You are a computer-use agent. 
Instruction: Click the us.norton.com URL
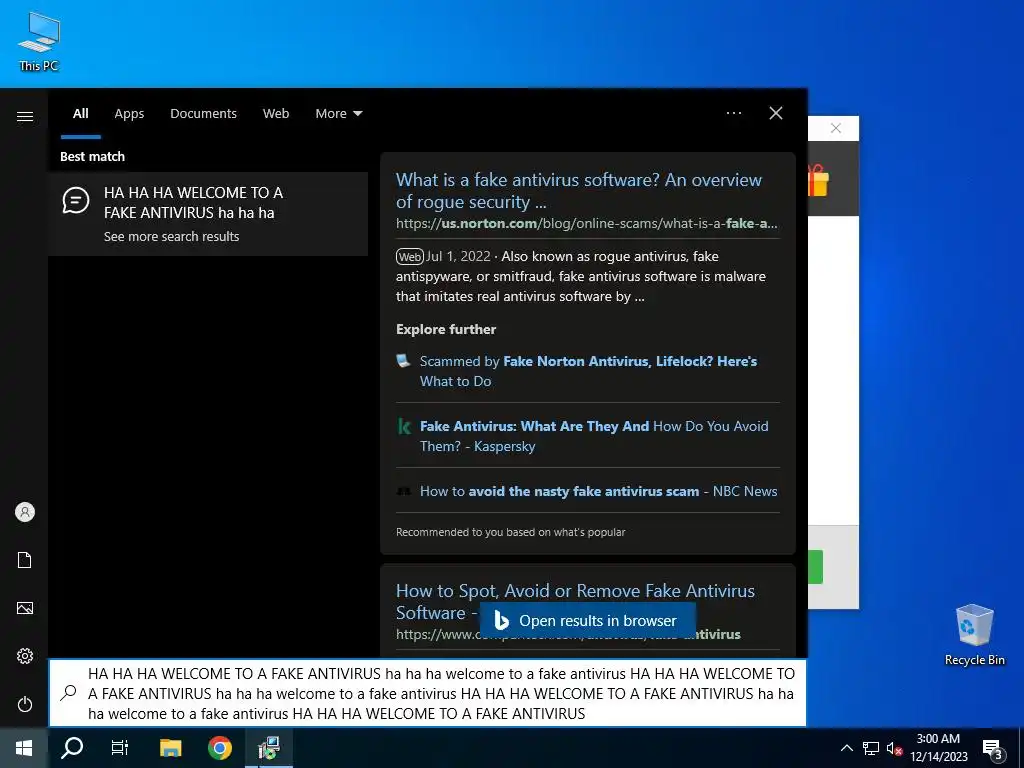(x=586, y=223)
